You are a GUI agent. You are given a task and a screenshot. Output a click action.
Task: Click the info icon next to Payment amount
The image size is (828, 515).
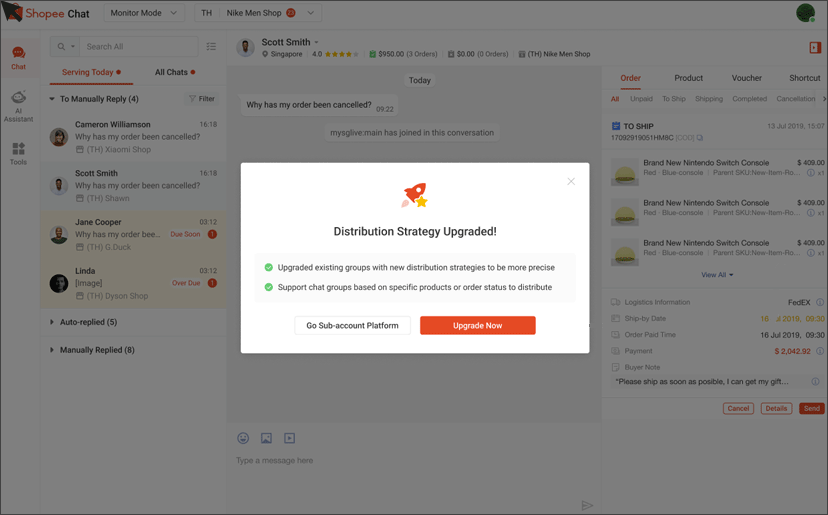(x=820, y=351)
